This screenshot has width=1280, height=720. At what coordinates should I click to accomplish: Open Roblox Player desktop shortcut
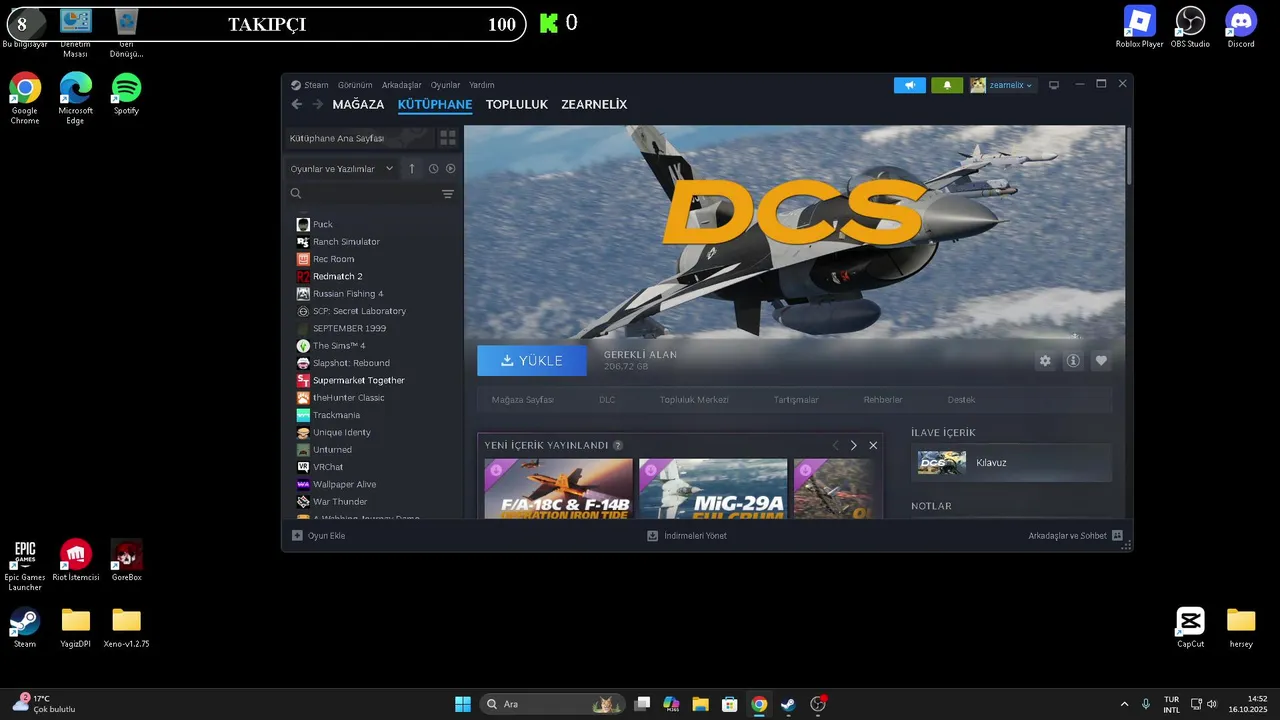(x=1140, y=27)
